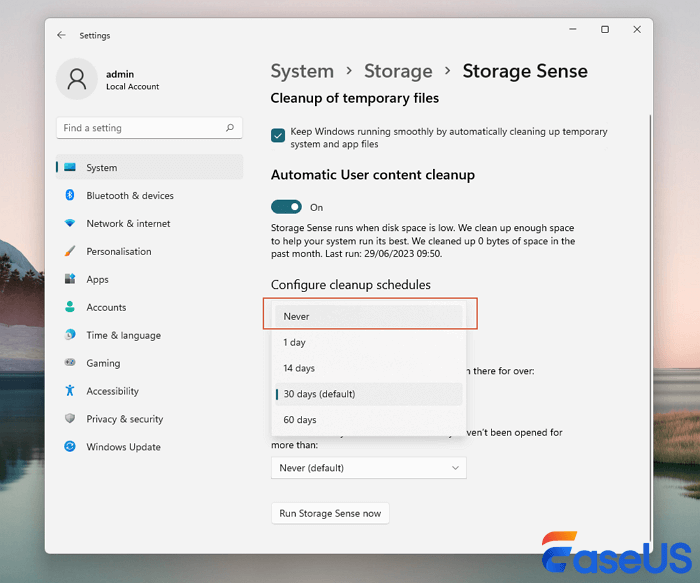Turn off Automatic User content cleanup toggle
700x583 pixels.
286,207
